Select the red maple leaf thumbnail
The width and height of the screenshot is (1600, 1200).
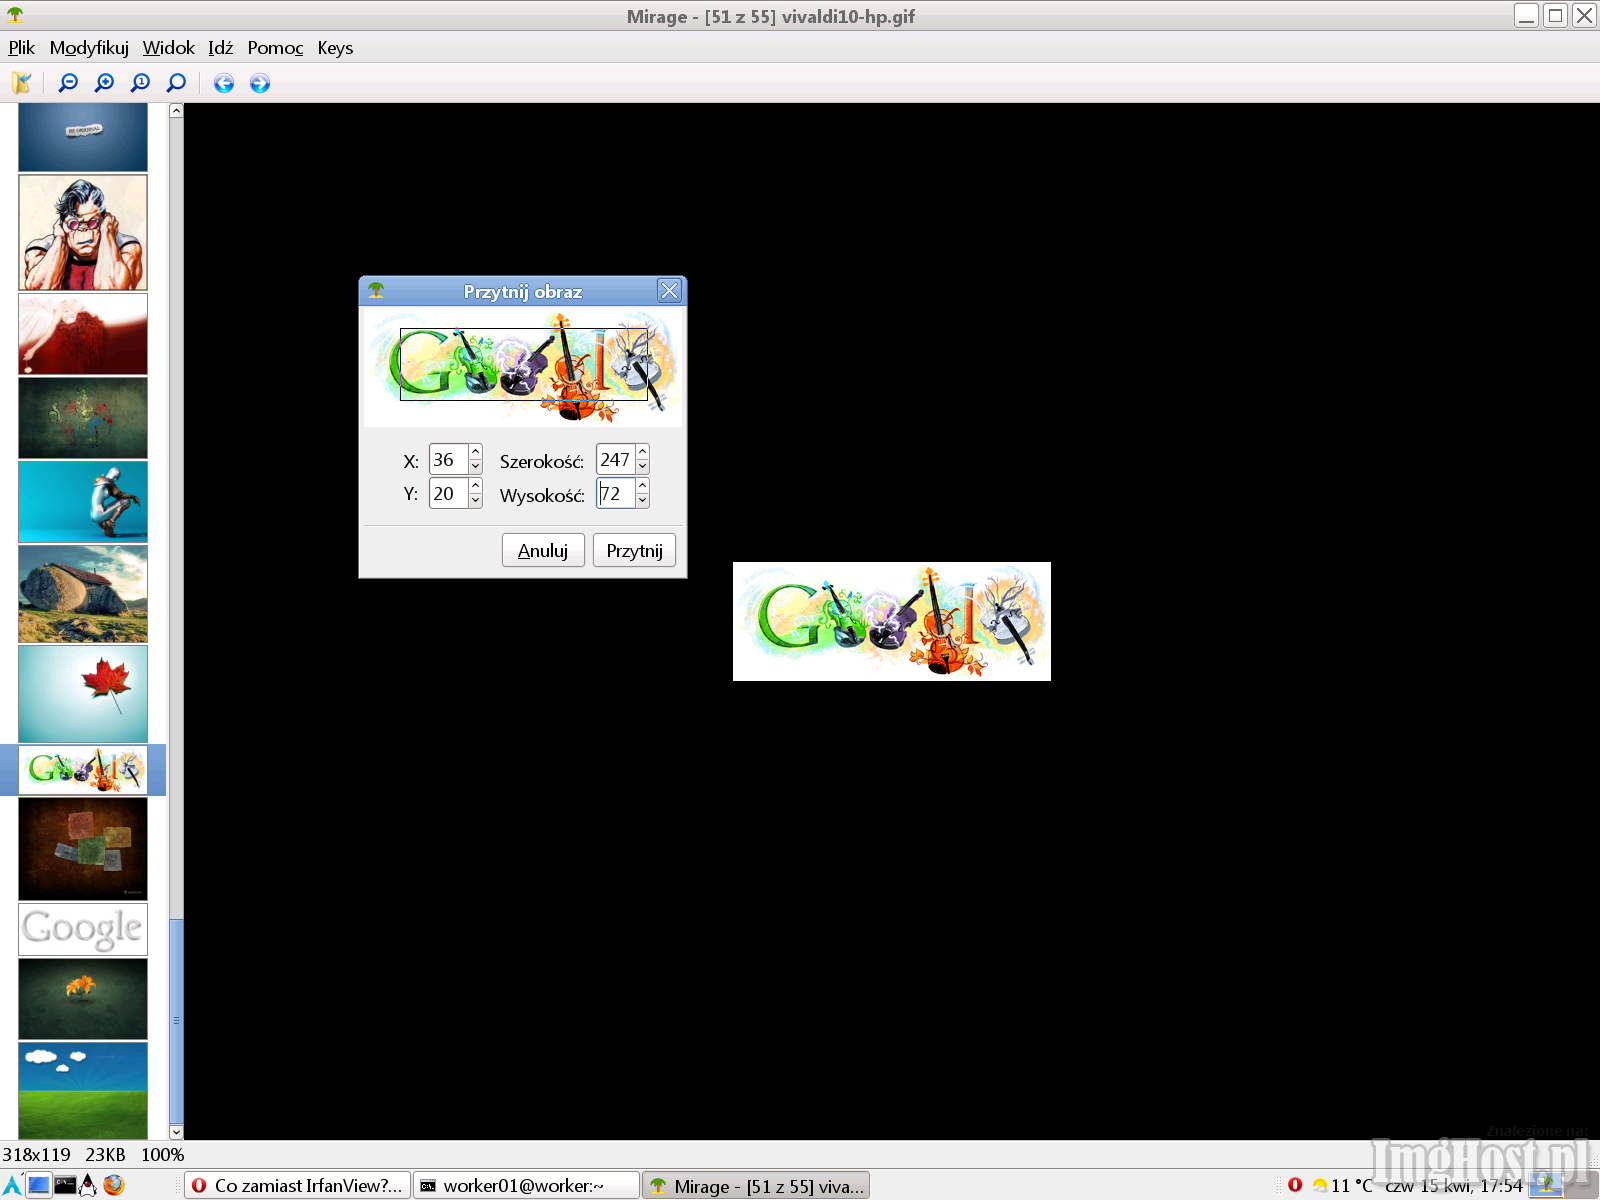point(83,694)
